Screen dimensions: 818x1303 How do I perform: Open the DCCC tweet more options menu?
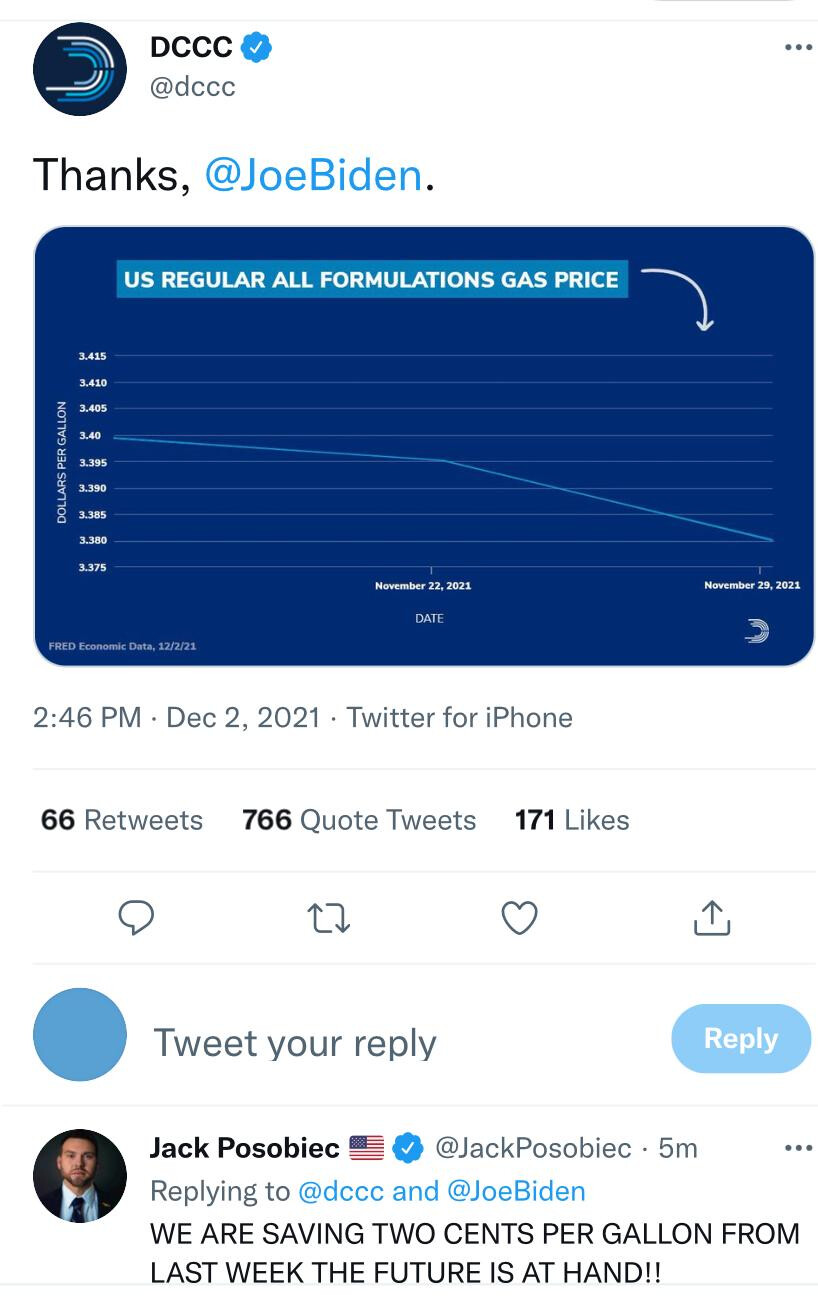(797, 48)
